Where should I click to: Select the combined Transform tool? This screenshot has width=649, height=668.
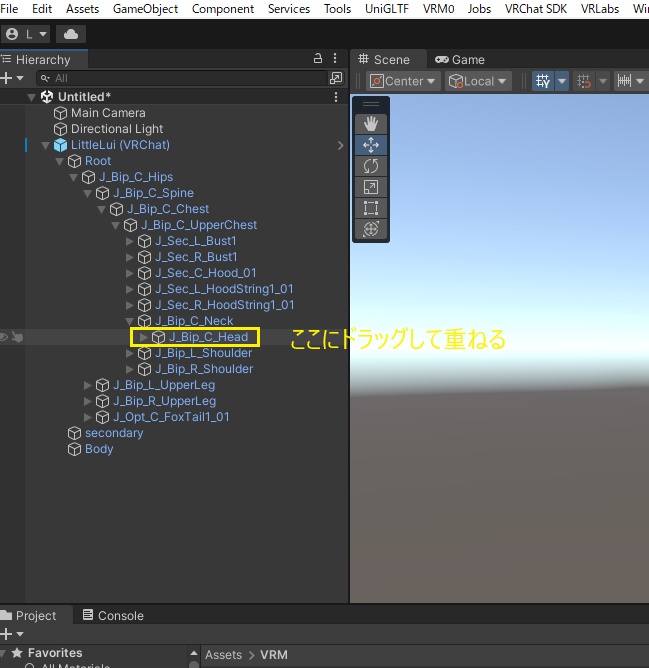click(x=371, y=229)
